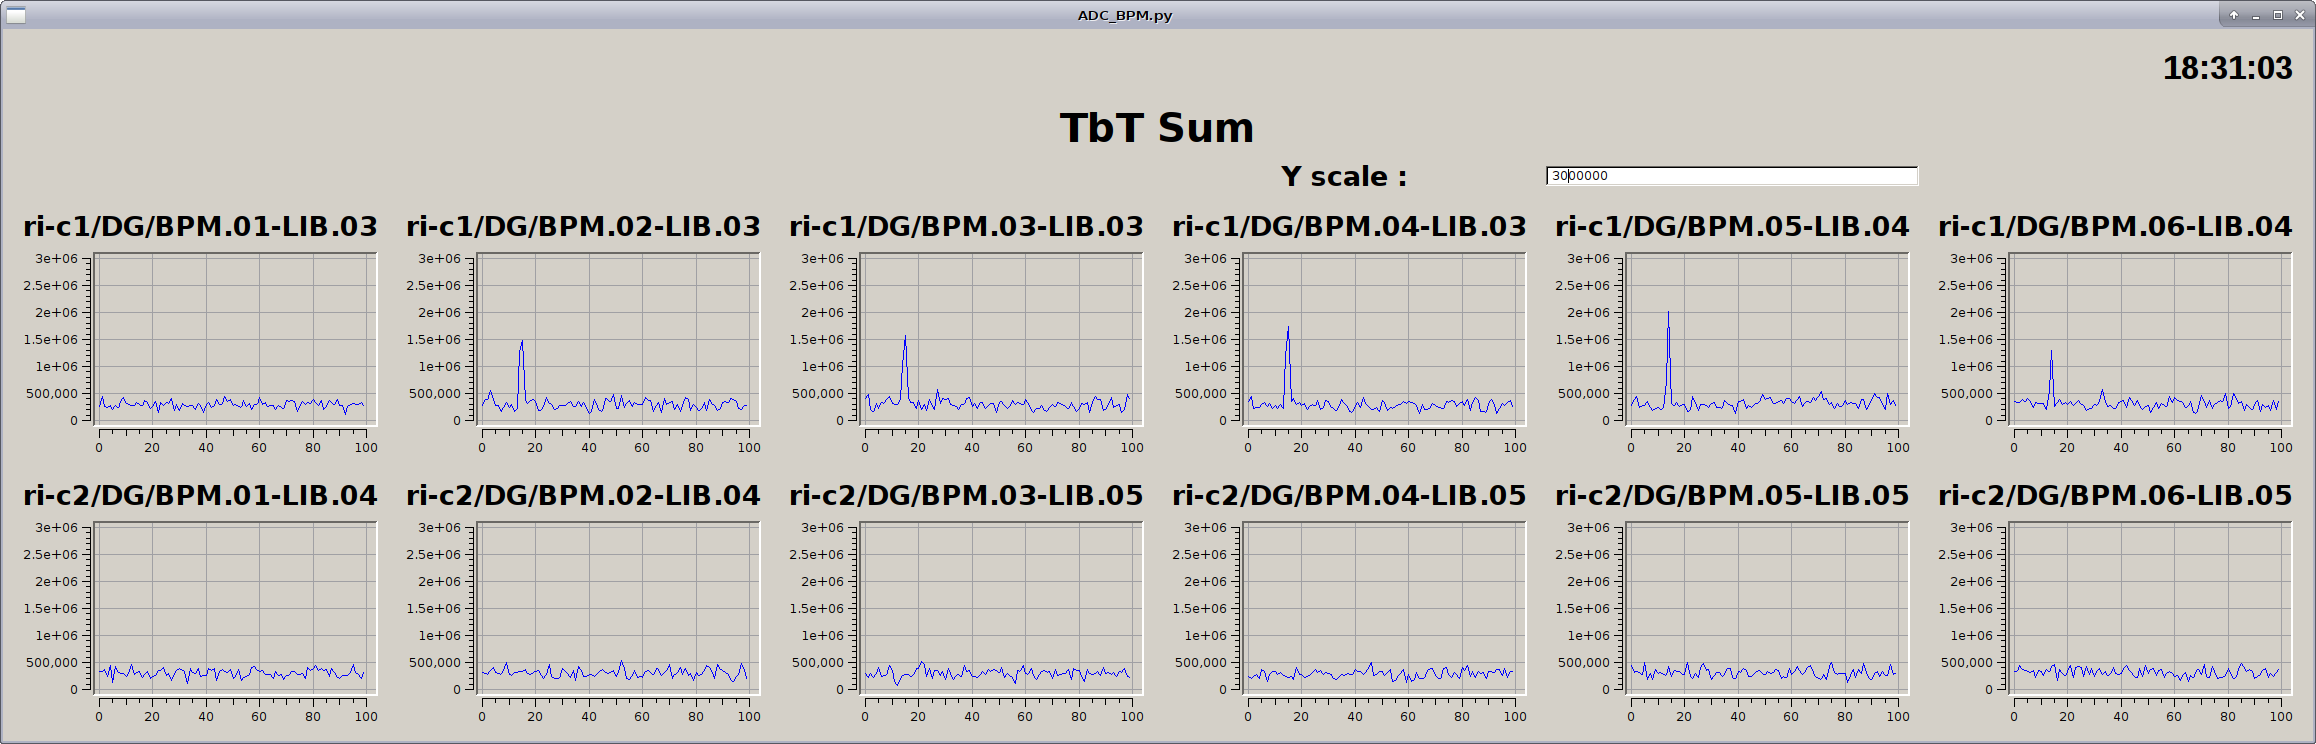The width and height of the screenshot is (2316, 744).
Task: Open the window menu icon in title bar
Action: (x=16, y=15)
